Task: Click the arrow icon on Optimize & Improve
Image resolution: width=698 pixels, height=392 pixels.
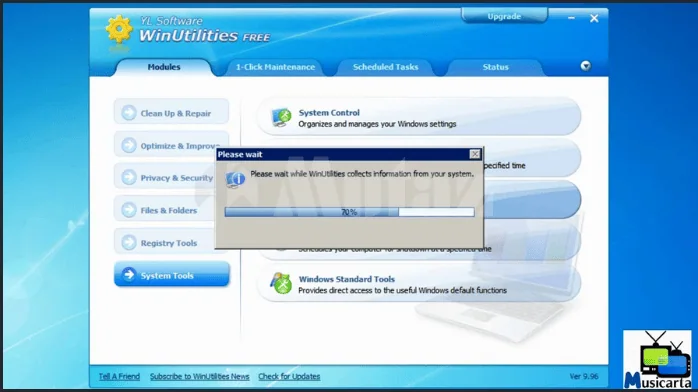Action: coord(129,145)
